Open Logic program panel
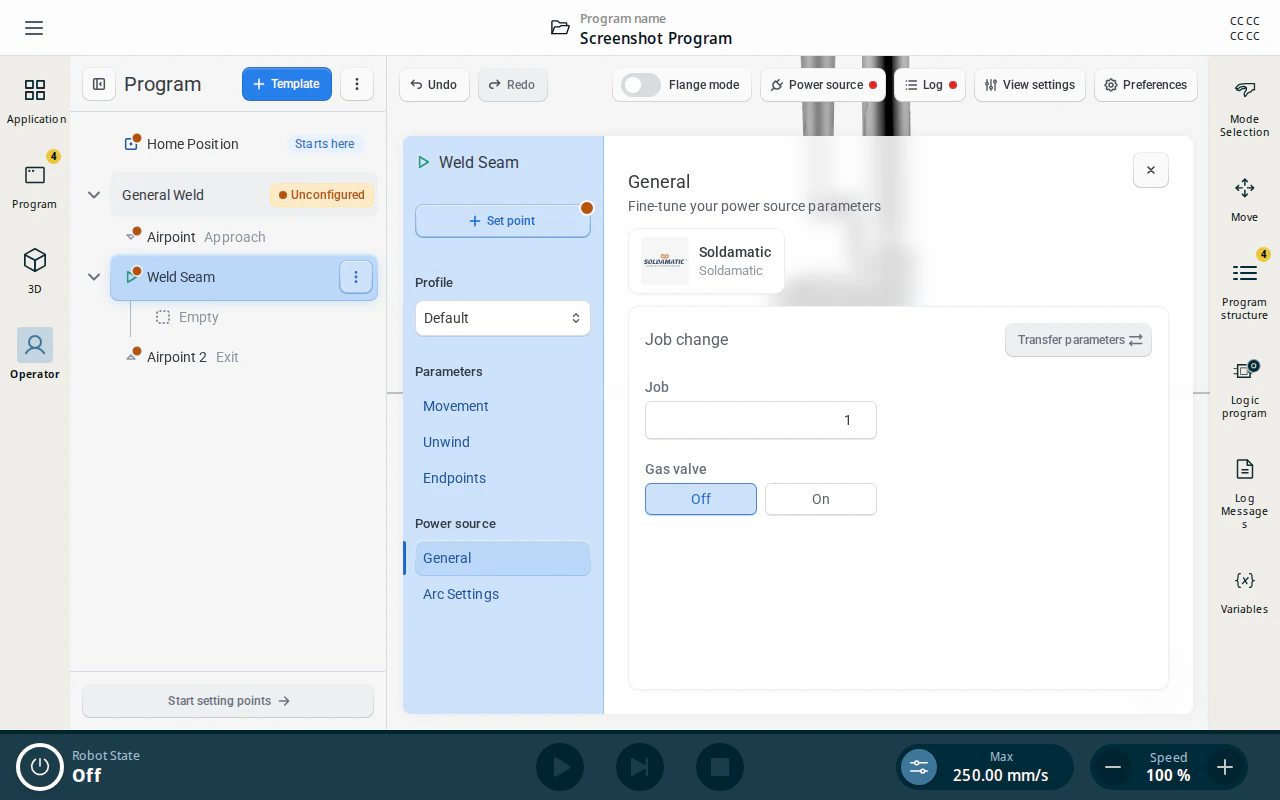This screenshot has width=1280, height=800. (1244, 389)
